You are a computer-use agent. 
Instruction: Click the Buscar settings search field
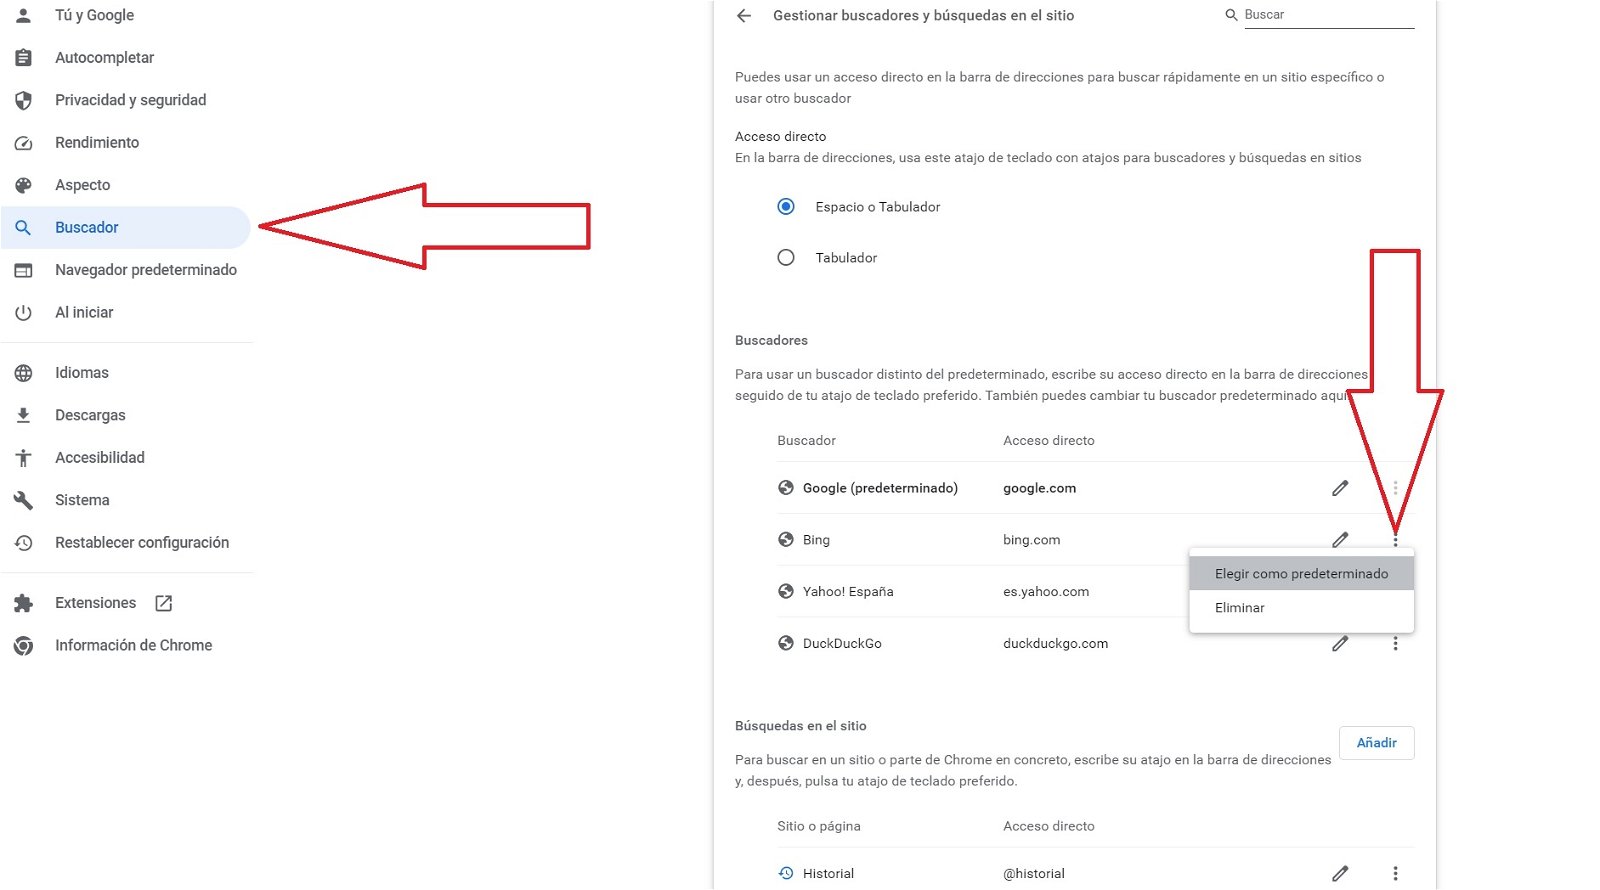coord(1329,15)
